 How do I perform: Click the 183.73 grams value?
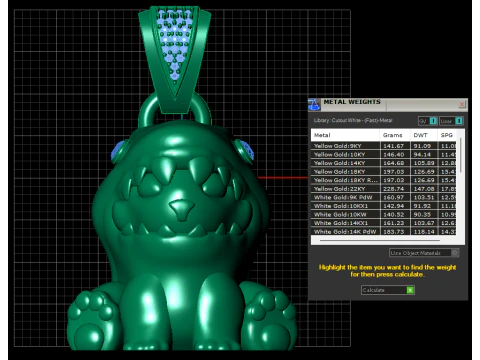point(393,232)
